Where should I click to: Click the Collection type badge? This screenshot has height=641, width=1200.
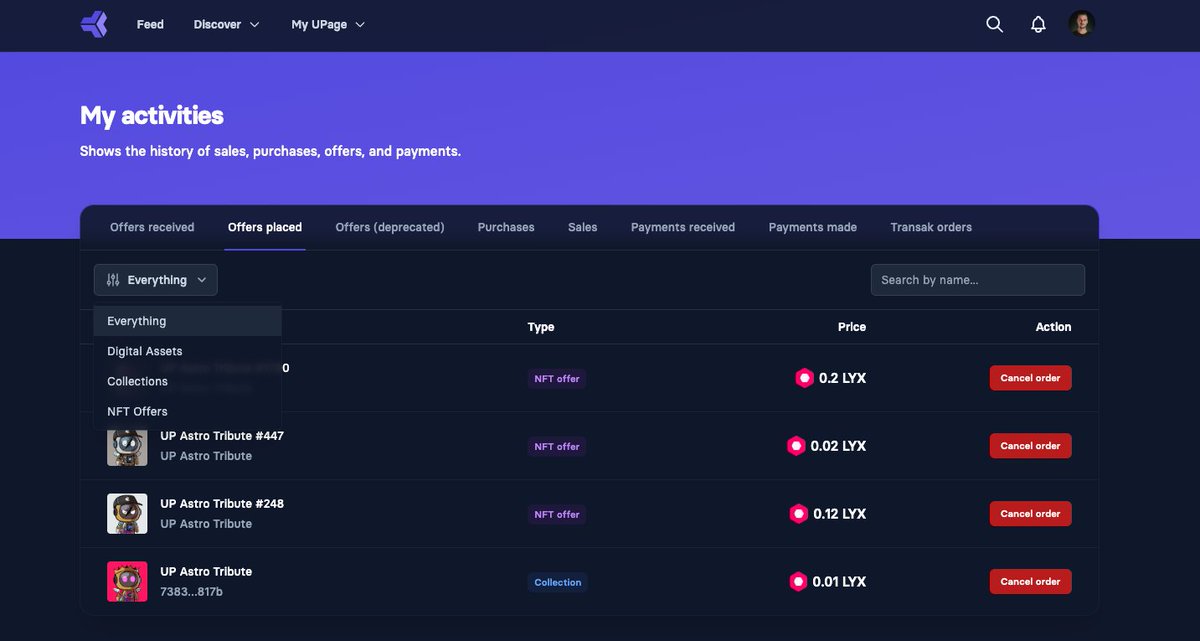[x=558, y=583]
